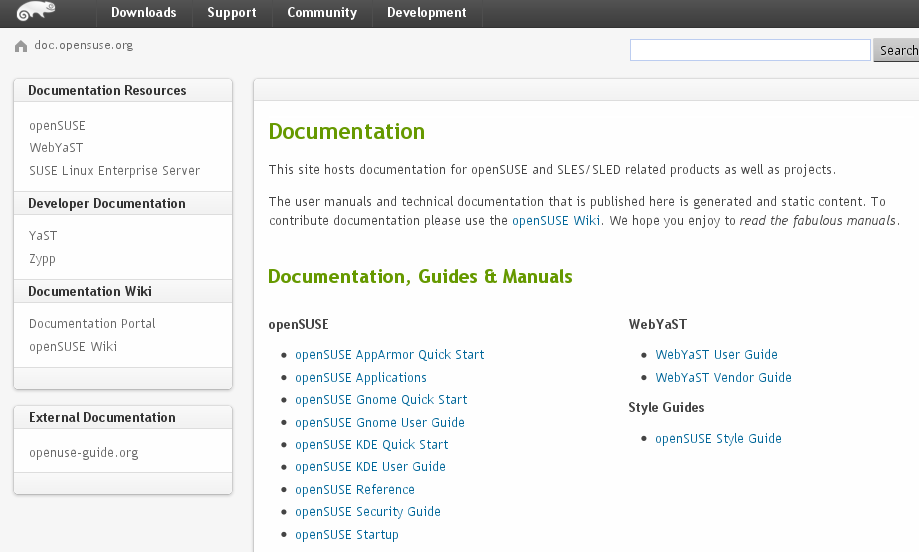Open openSUSE Startup manual
Image resolution: width=919 pixels, height=552 pixels.
[x=347, y=535]
